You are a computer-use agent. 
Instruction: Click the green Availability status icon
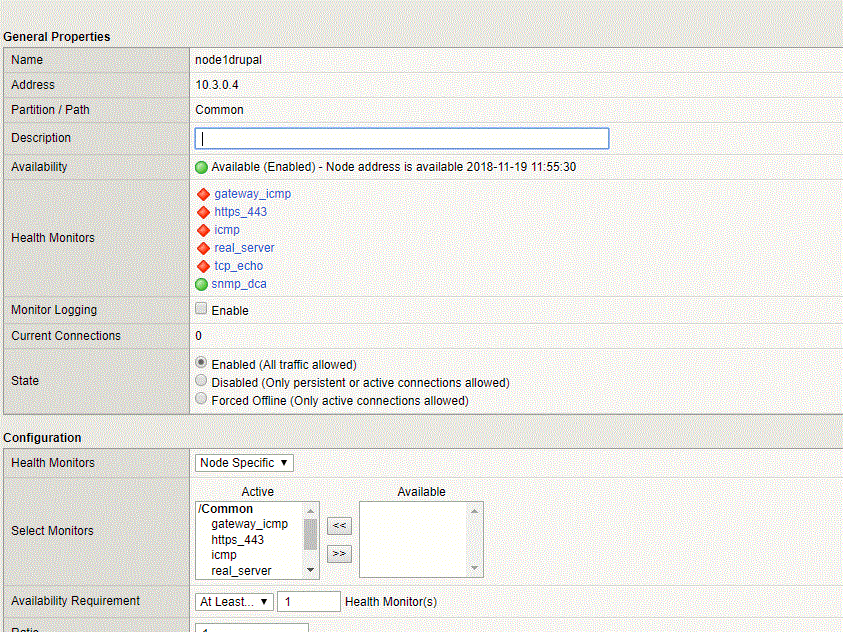tap(202, 167)
